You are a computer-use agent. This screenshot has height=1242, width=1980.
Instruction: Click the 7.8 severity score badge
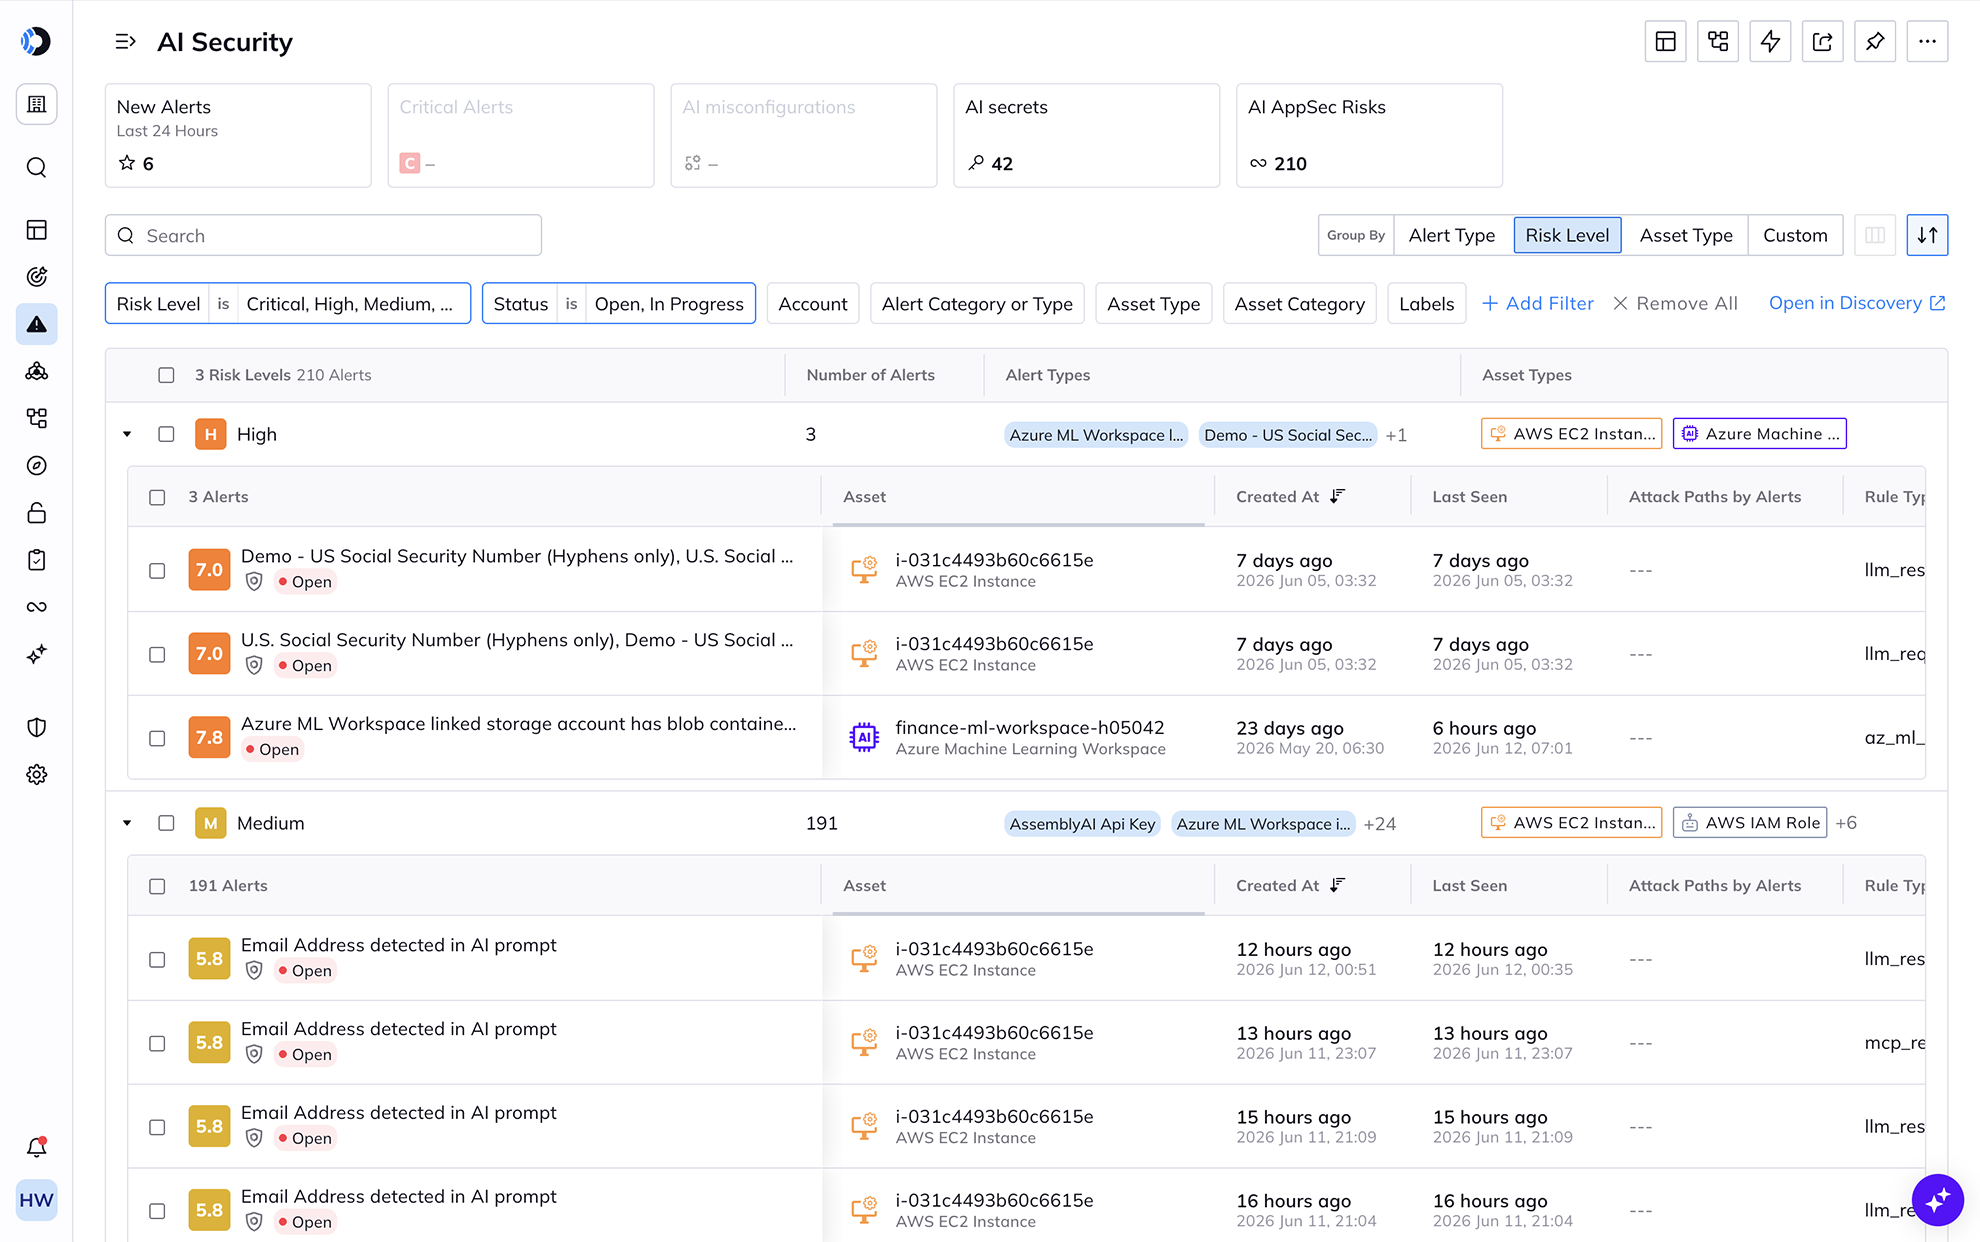(x=209, y=738)
